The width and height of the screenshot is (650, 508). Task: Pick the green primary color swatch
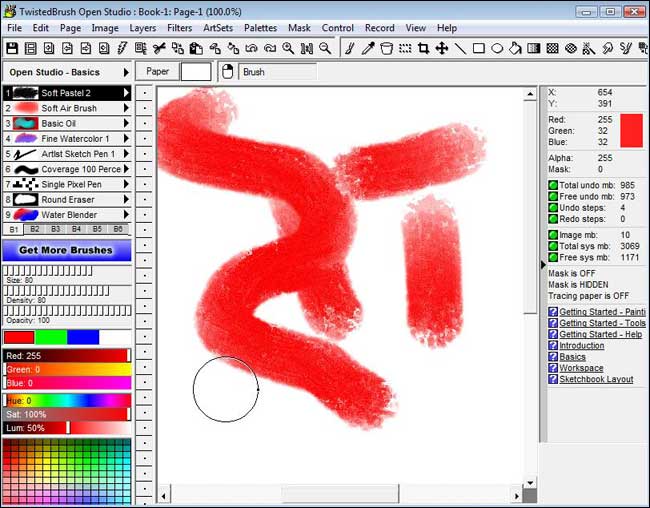click(51, 337)
